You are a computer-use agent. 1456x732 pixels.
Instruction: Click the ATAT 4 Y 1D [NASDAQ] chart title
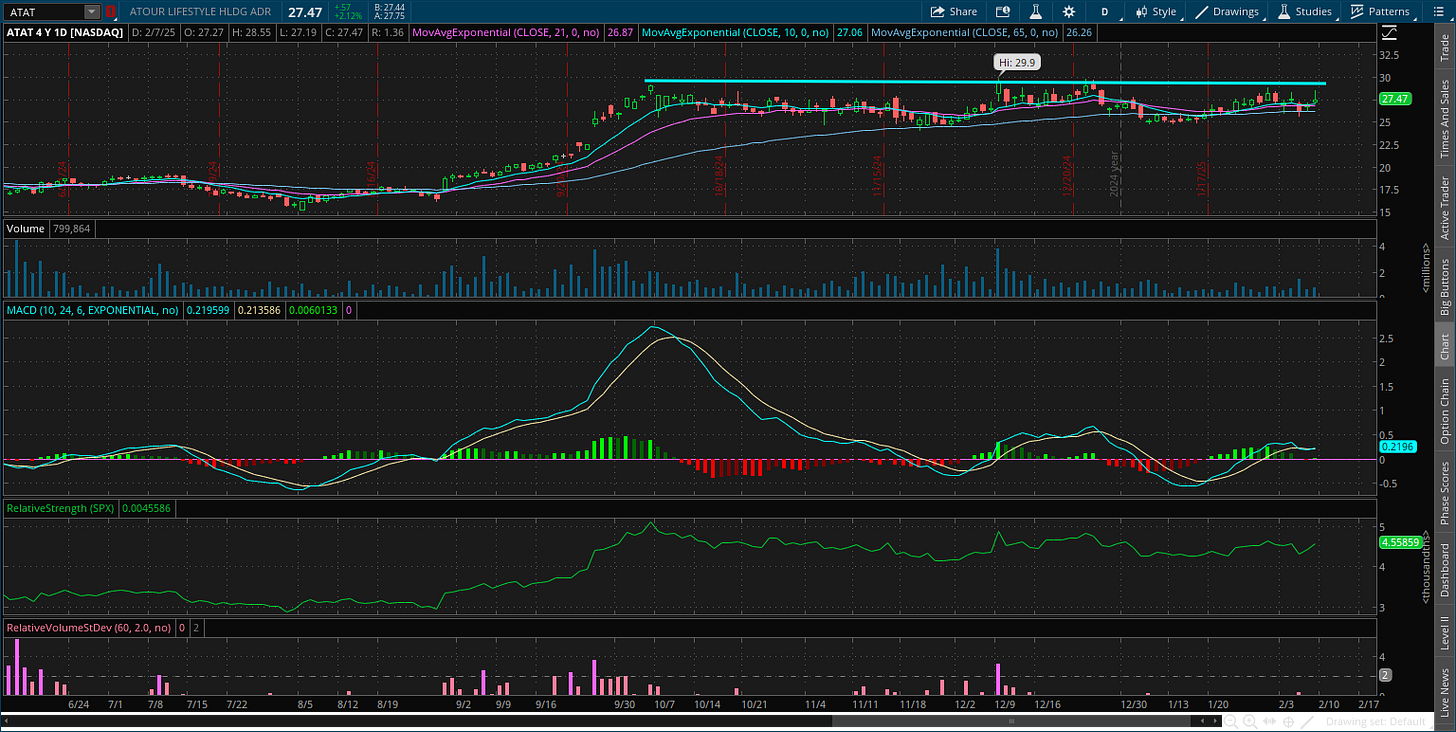pyautogui.click(x=64, y=32)
